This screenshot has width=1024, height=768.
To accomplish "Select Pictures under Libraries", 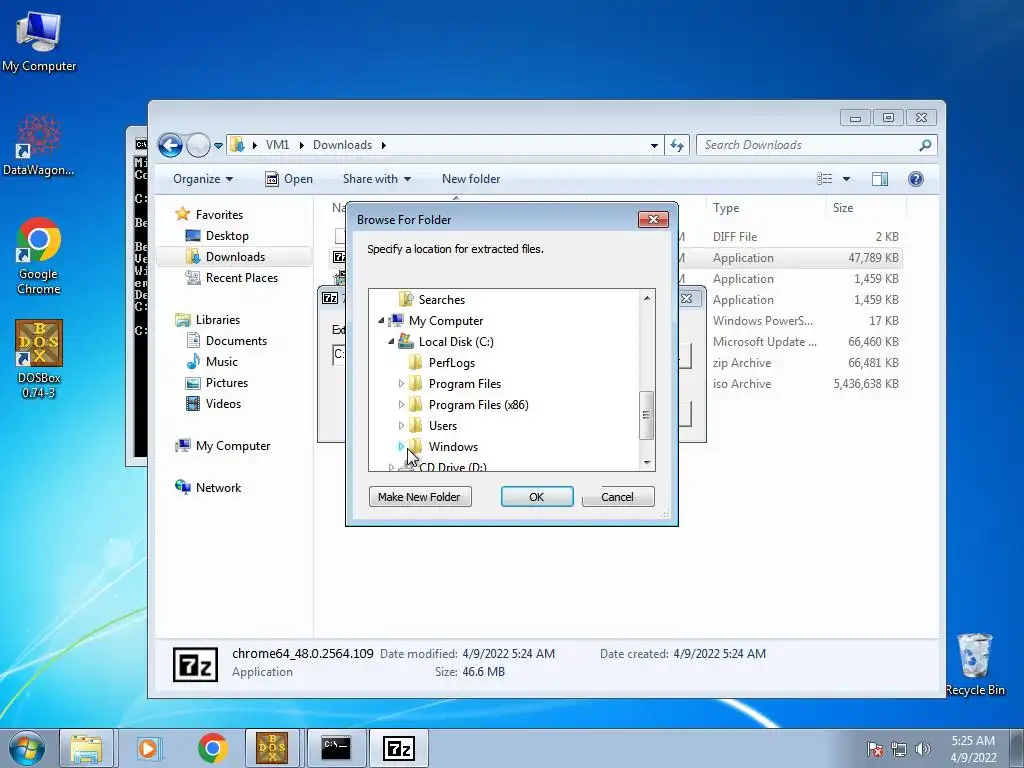I will (x=227, y=383).
